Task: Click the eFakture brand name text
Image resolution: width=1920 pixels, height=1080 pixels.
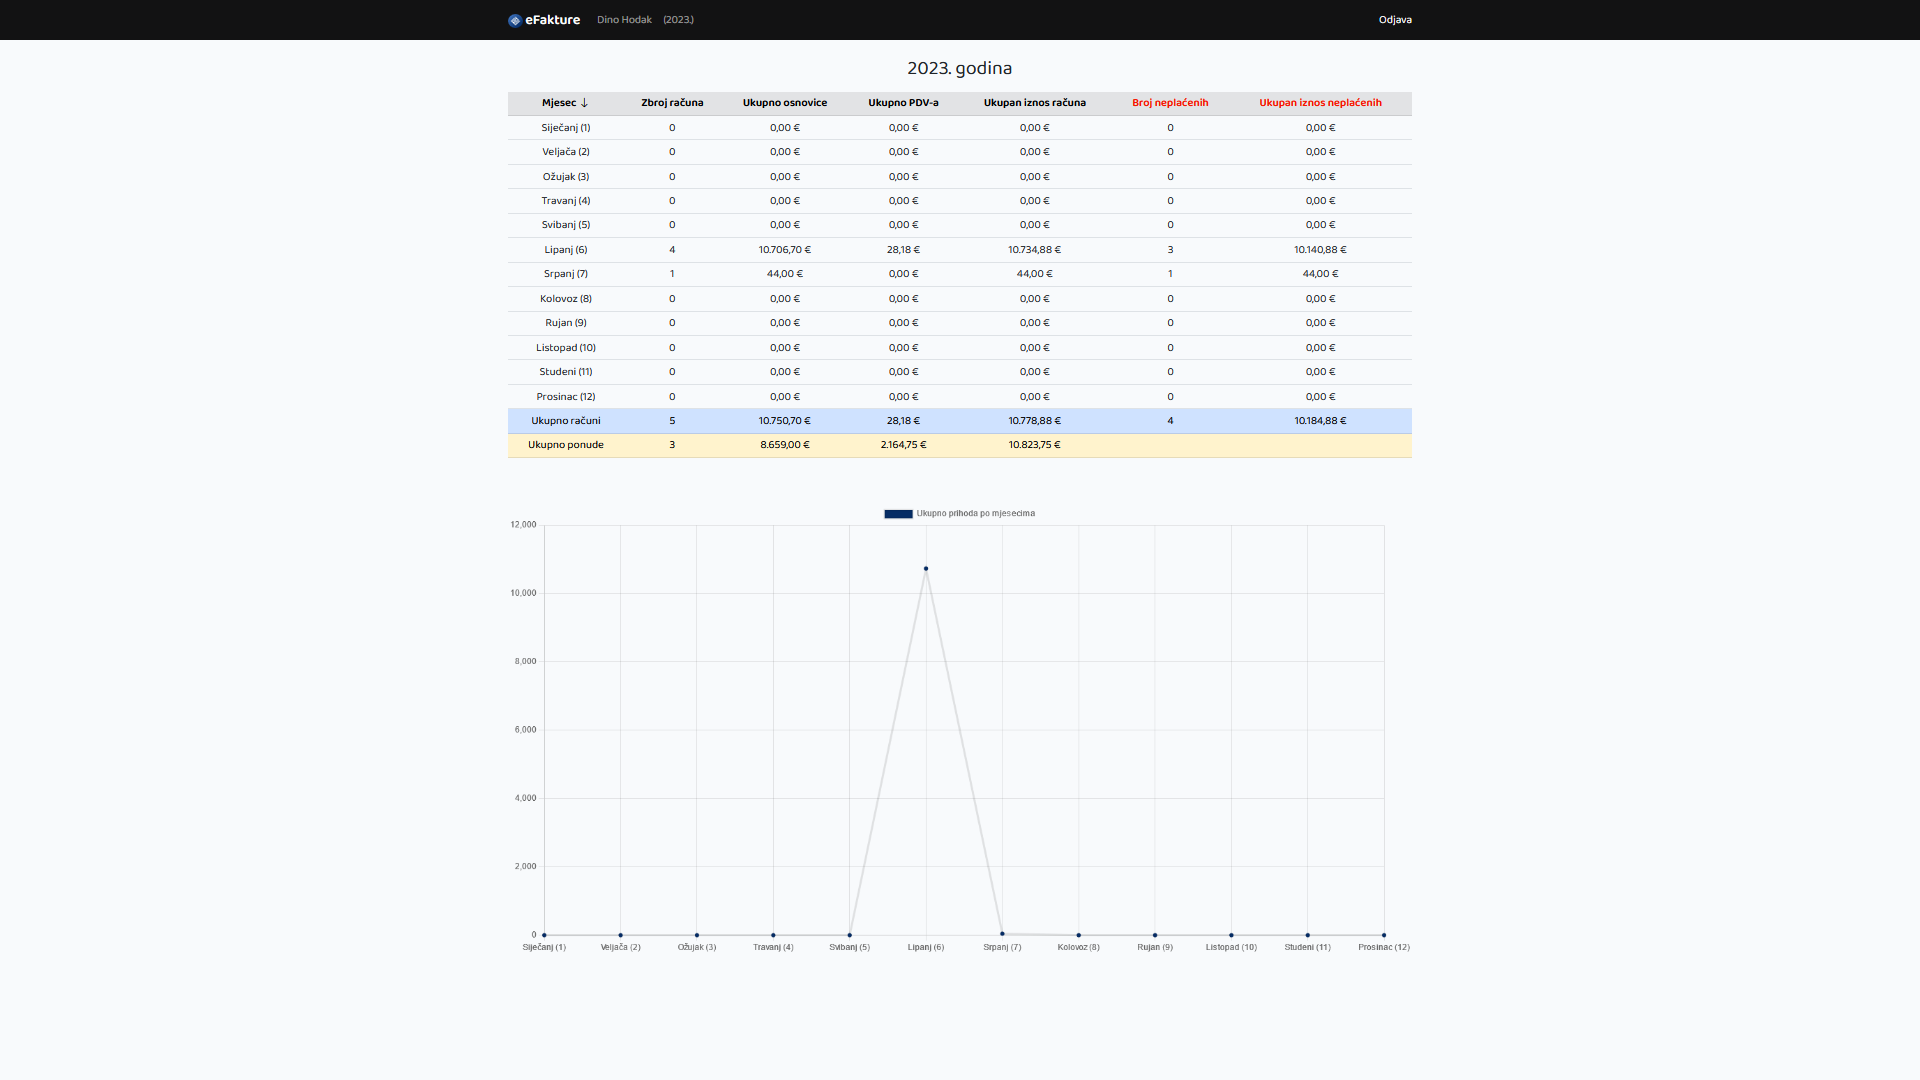Action: click(552, 20)
